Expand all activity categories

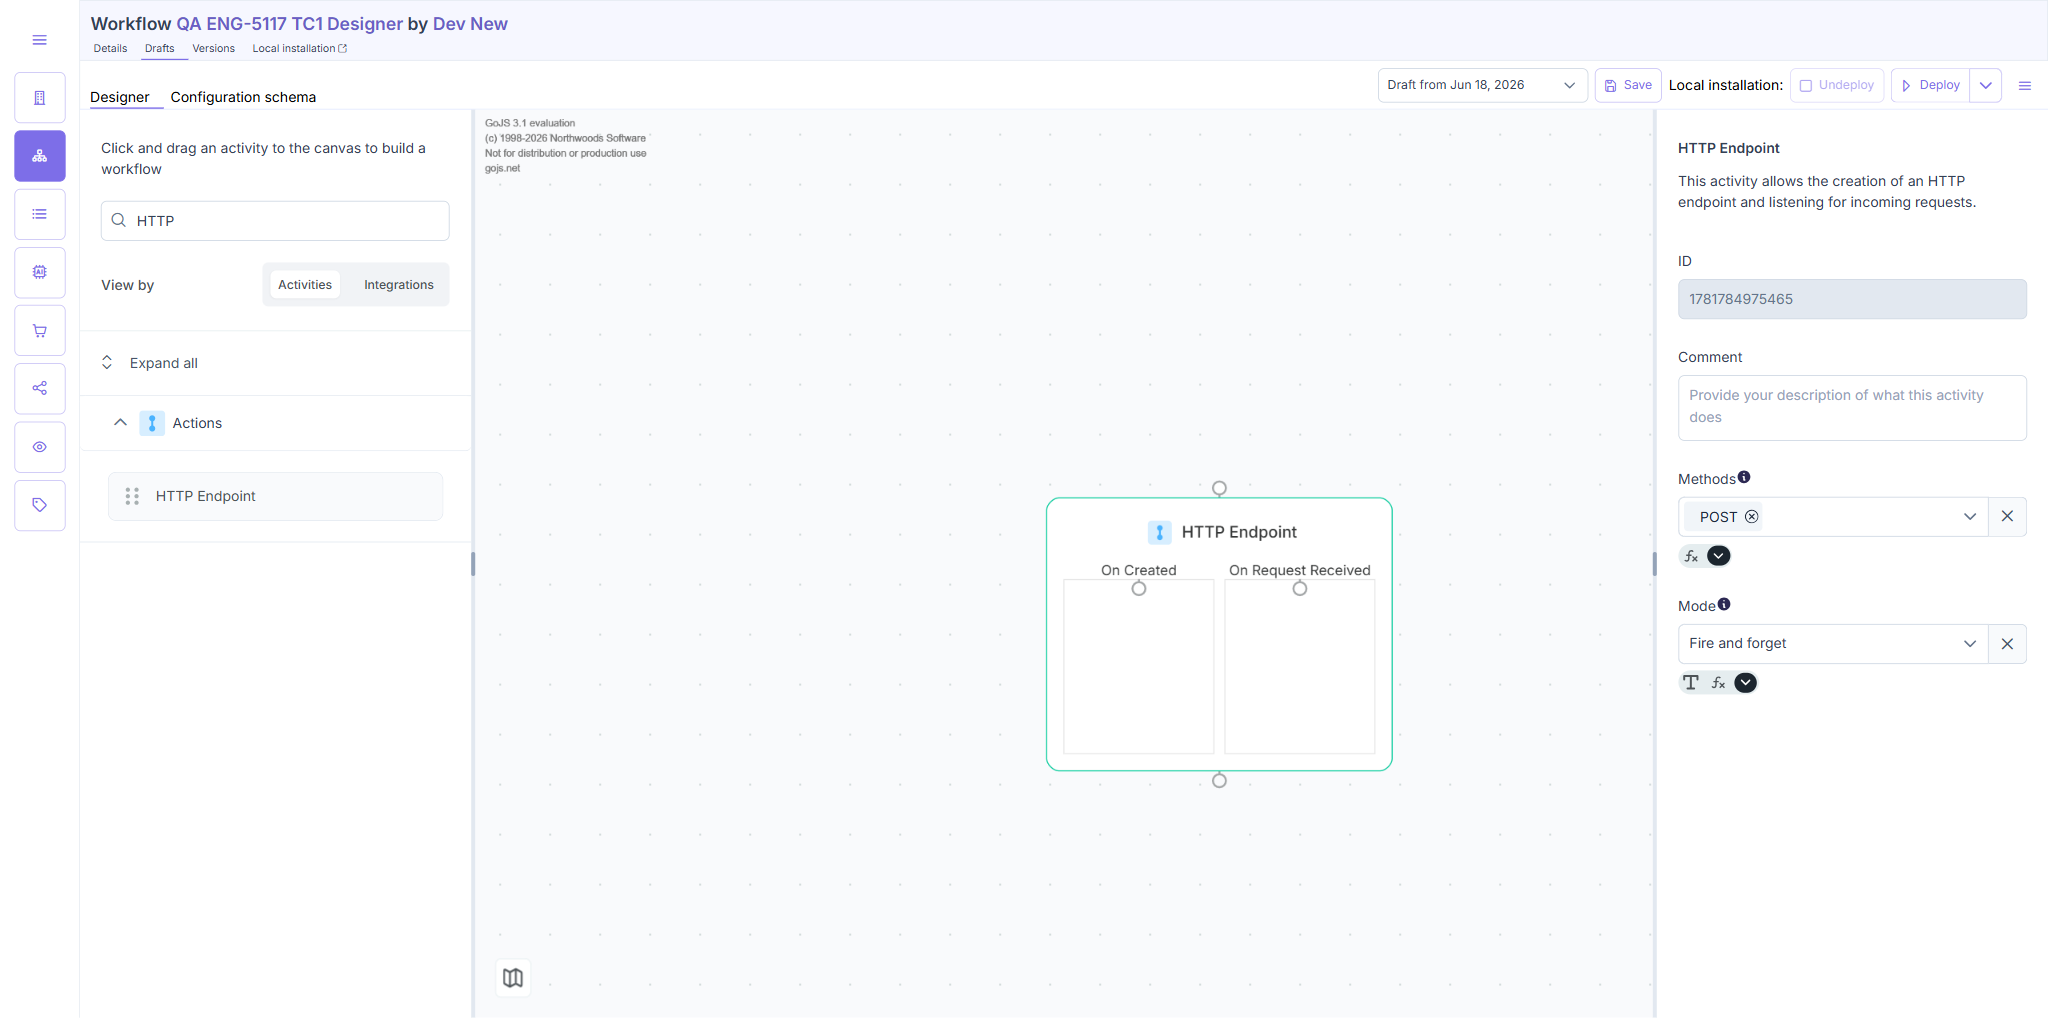pos(150,363)
